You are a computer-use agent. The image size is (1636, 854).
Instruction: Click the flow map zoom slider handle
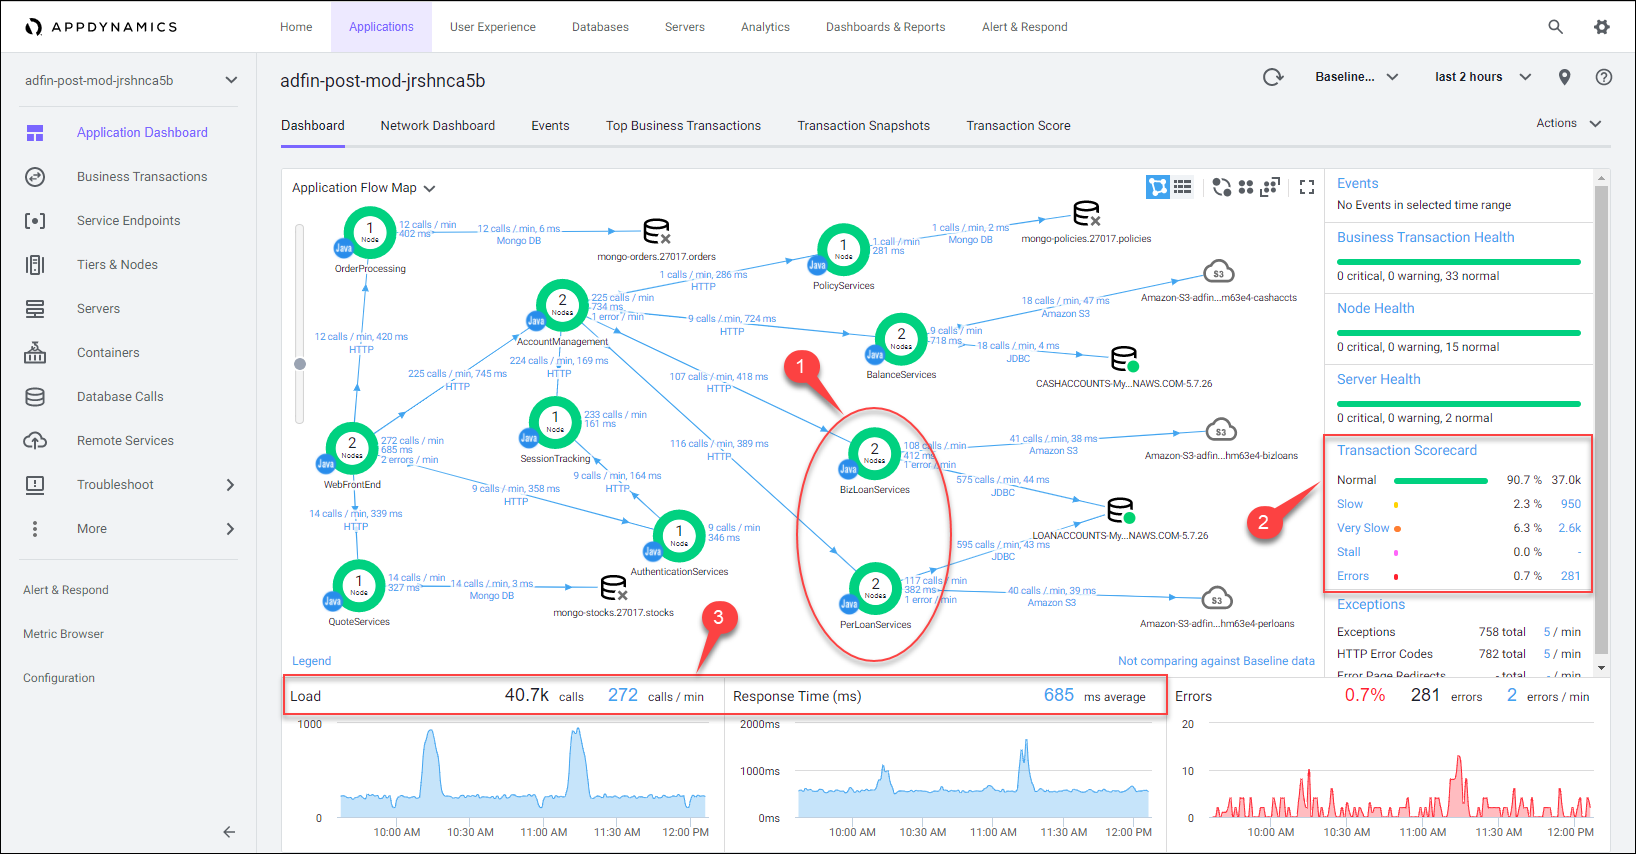point(300,364)
